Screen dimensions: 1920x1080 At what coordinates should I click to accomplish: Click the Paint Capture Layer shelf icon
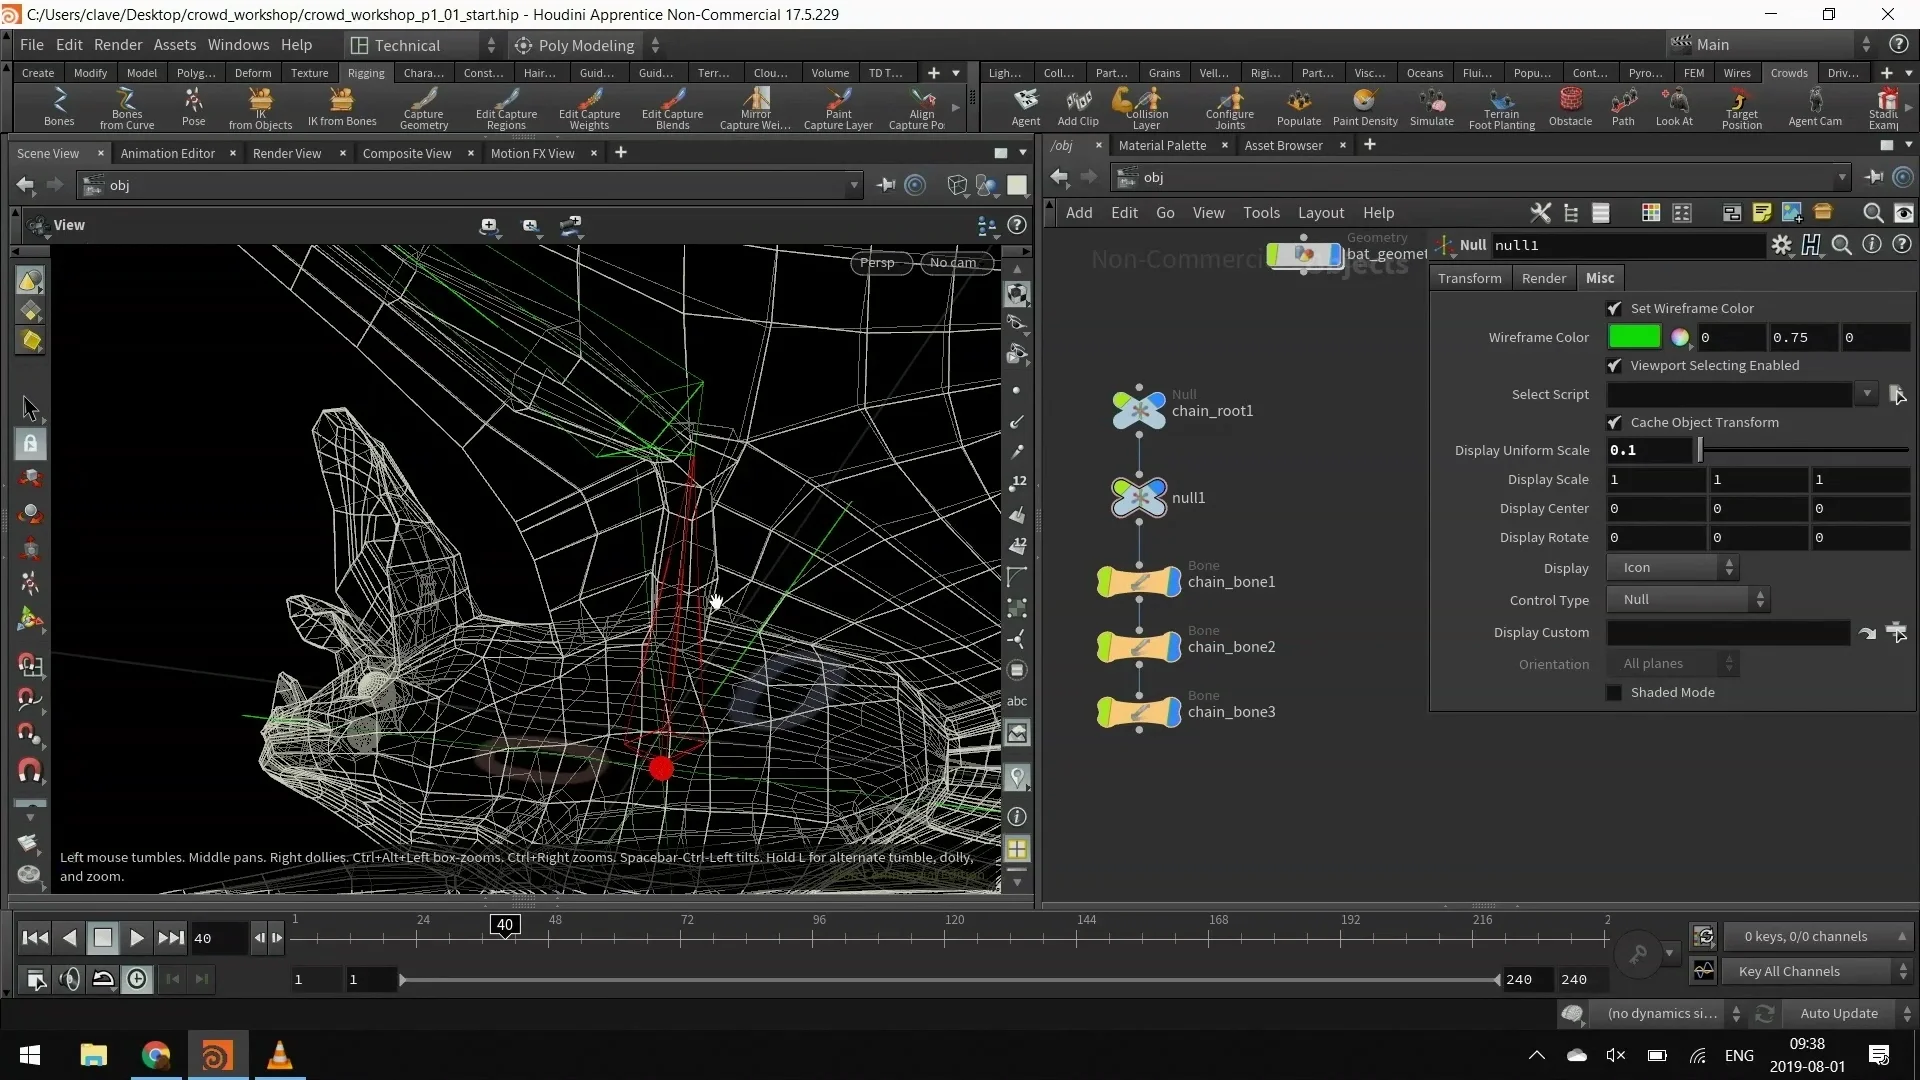click(838, 108)
